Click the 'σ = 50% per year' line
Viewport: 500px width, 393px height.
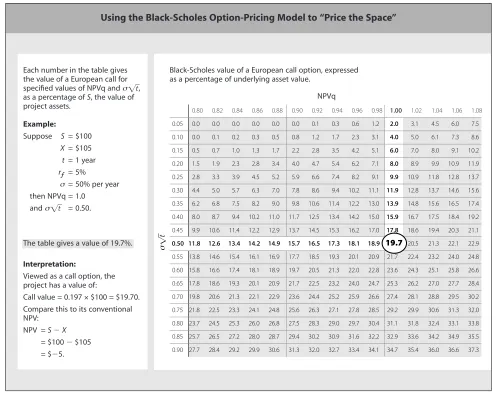89,184
